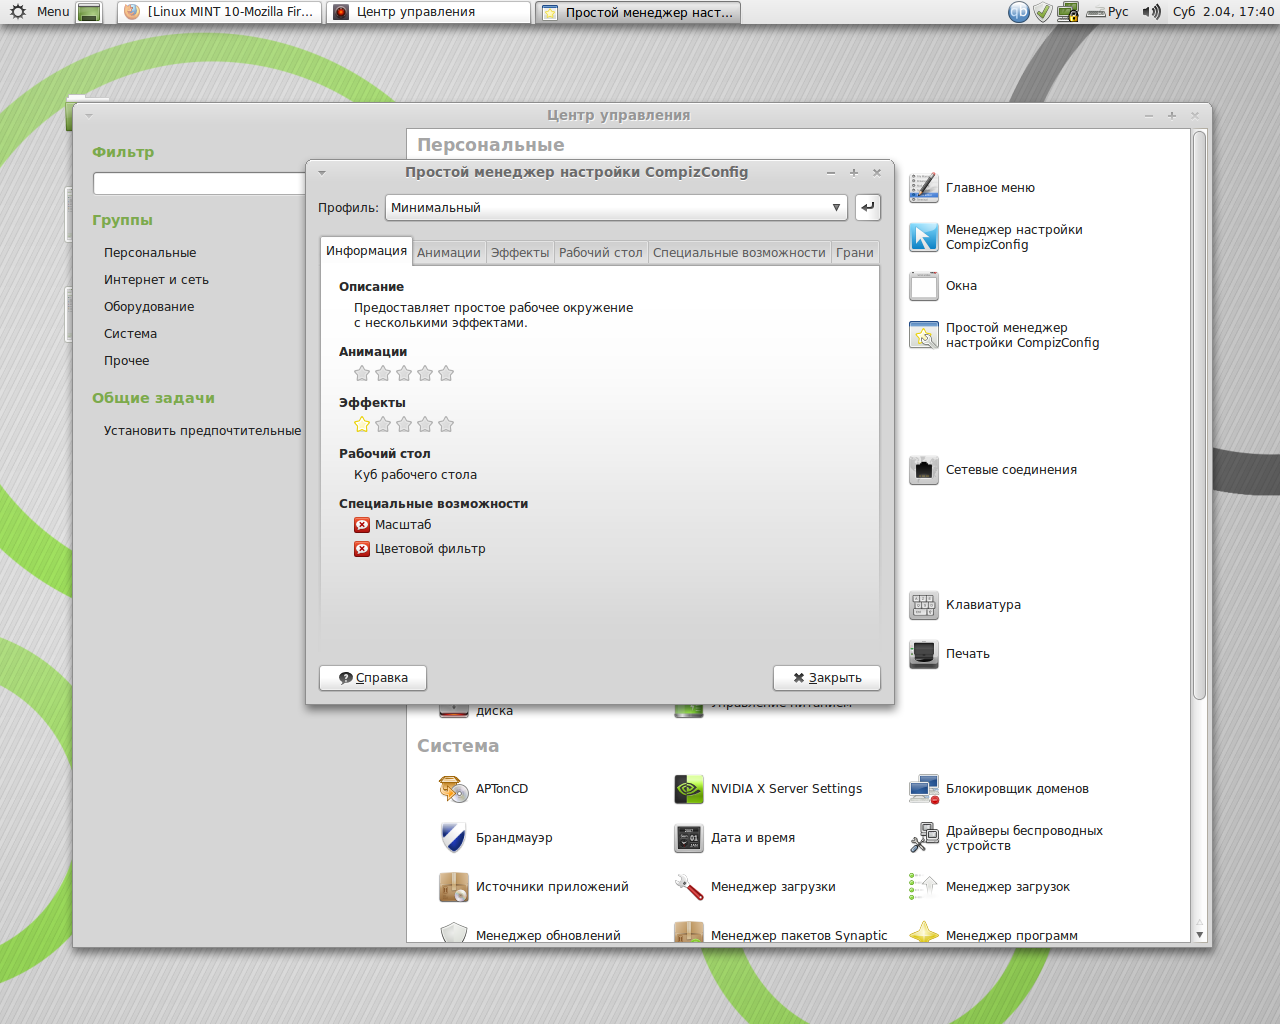1280x1024 pixels.
Task: Open the Main Menu (Главное меню) icon
Action: tap(923, 188)
